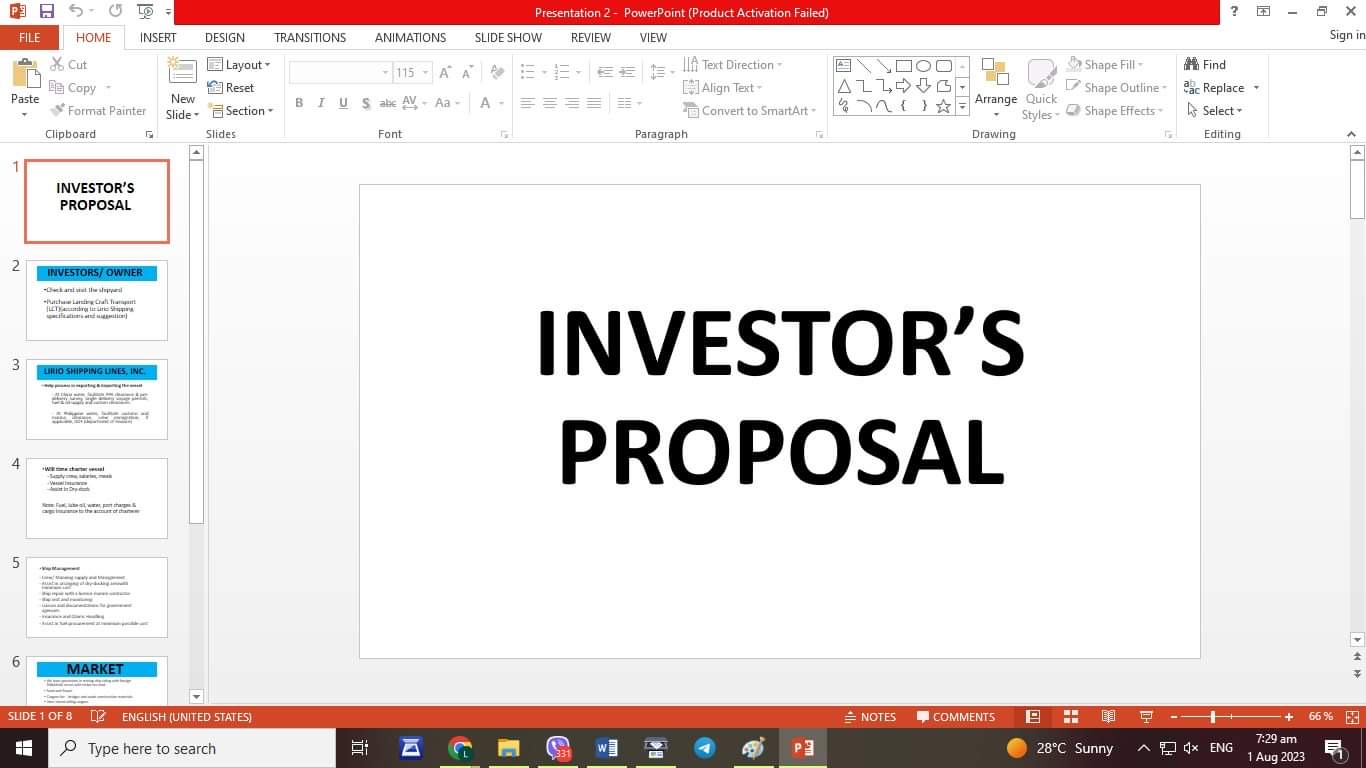Decrease the font size
Screen dimensions: 1366x768
tap(467, 73)
